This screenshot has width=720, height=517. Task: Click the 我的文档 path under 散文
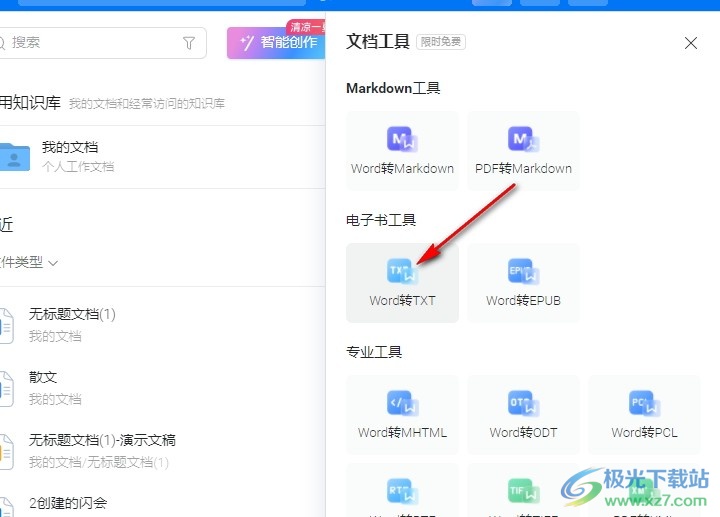pyautogui.click(x=55, y=399)
